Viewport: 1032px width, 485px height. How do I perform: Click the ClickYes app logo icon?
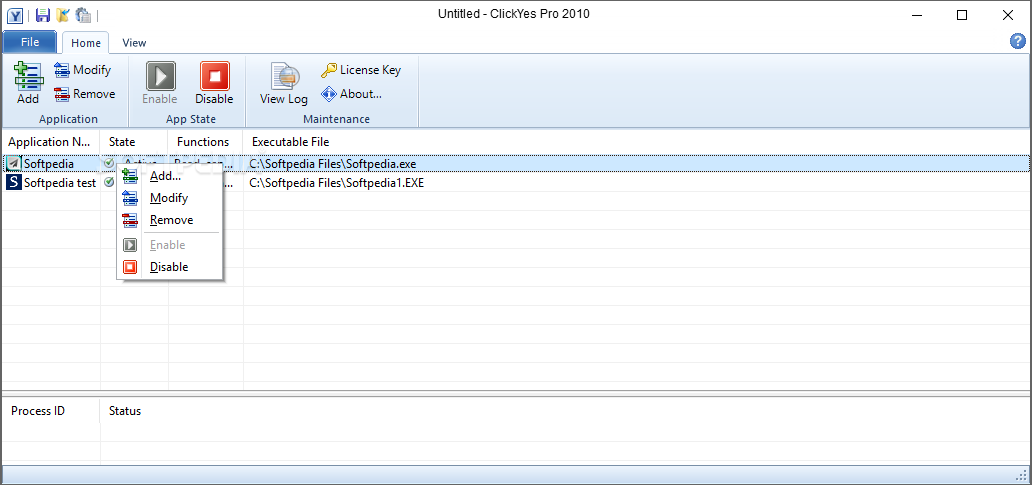pyautogui.click(x=15, y=15)
